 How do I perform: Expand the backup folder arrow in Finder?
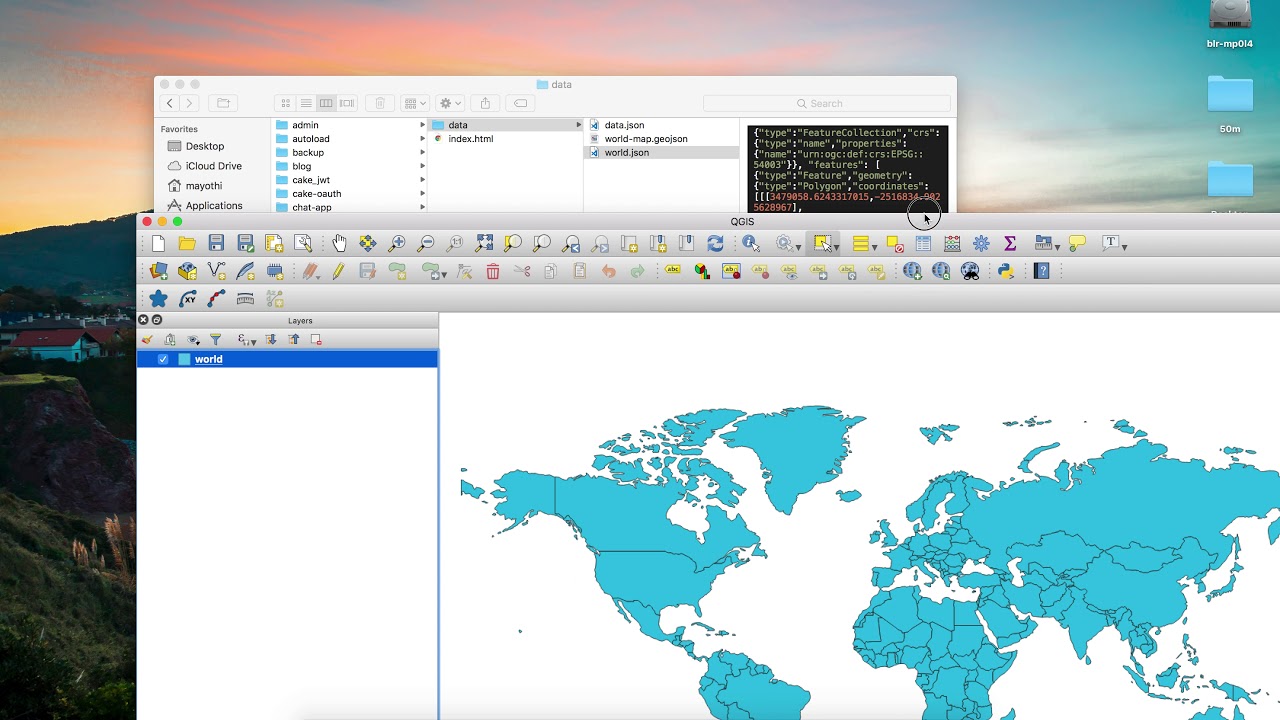click(422, 153)
